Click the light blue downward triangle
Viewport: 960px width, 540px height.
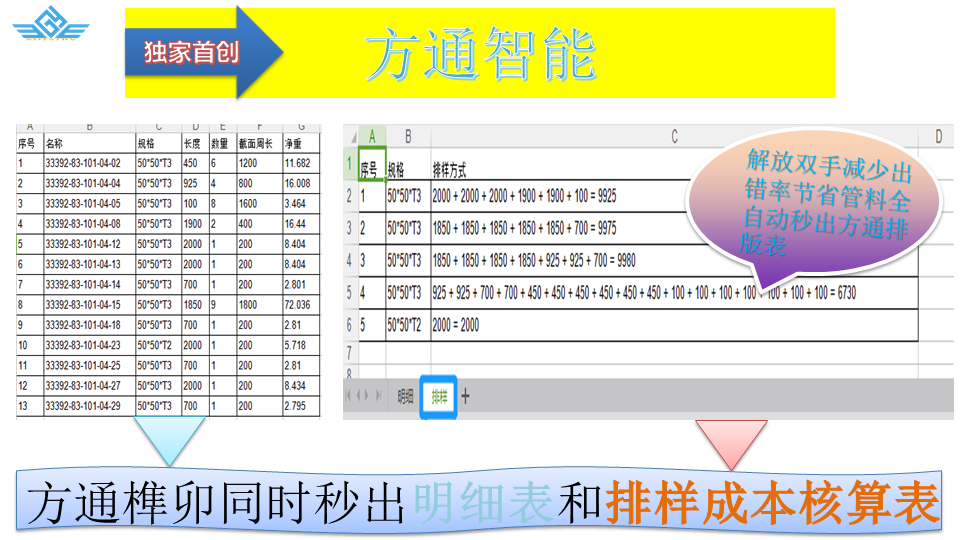pos(169,438)
